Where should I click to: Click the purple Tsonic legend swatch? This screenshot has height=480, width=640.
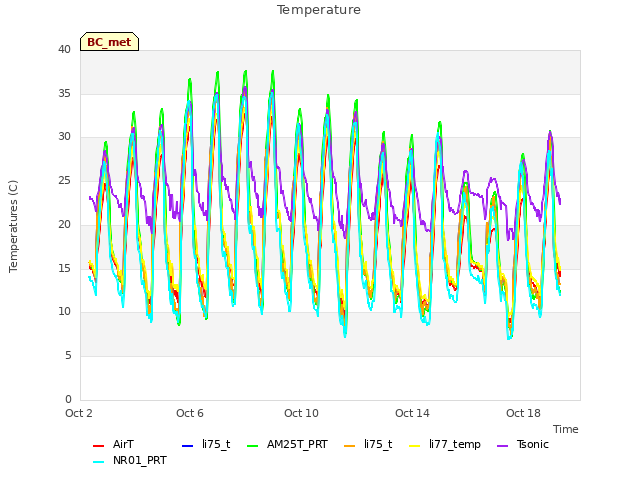[x=503, y=446]
